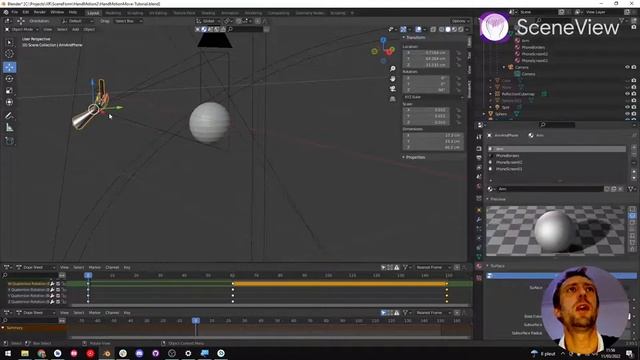Toggle viewport overlays button

pos(418,29)
